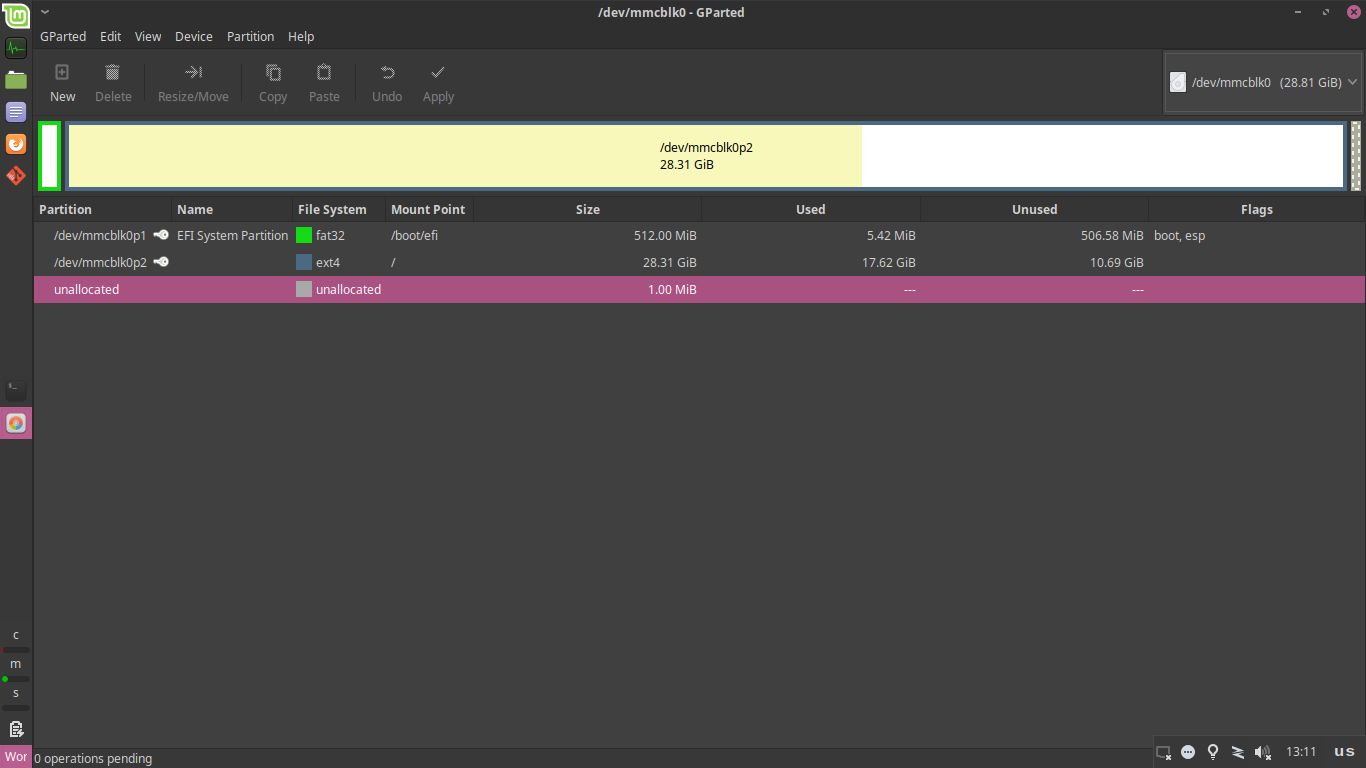Open the Files folder panel launcher
Viewport: 1366px width, 768px height.
16,80
